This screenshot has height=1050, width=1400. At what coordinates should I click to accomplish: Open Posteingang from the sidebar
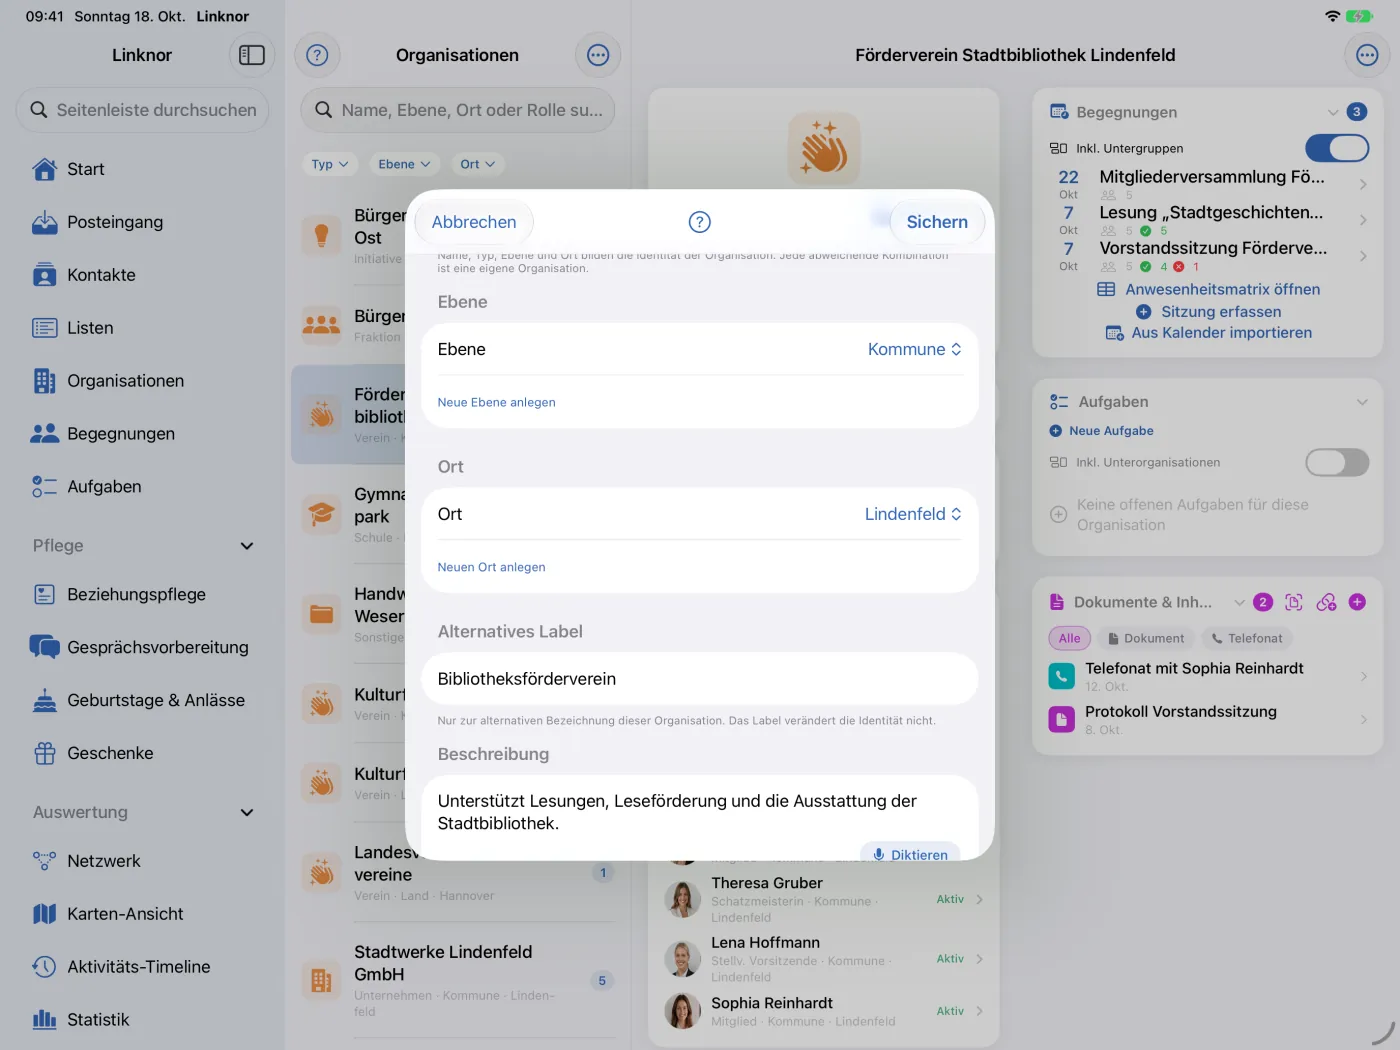tap(142, 222)
